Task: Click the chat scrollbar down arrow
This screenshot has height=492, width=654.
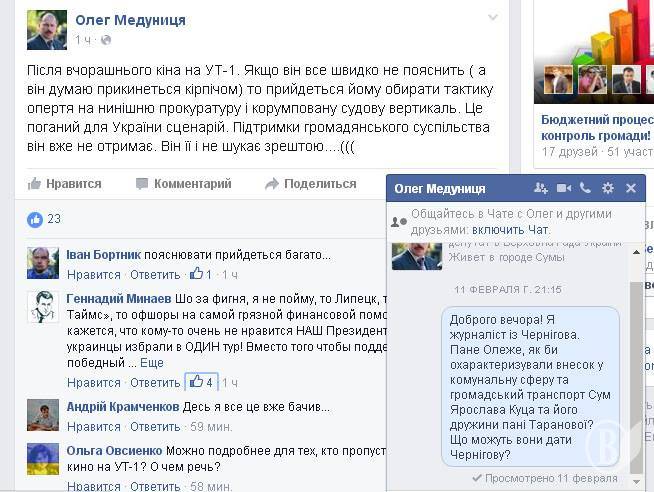Action: coord(636,481)
